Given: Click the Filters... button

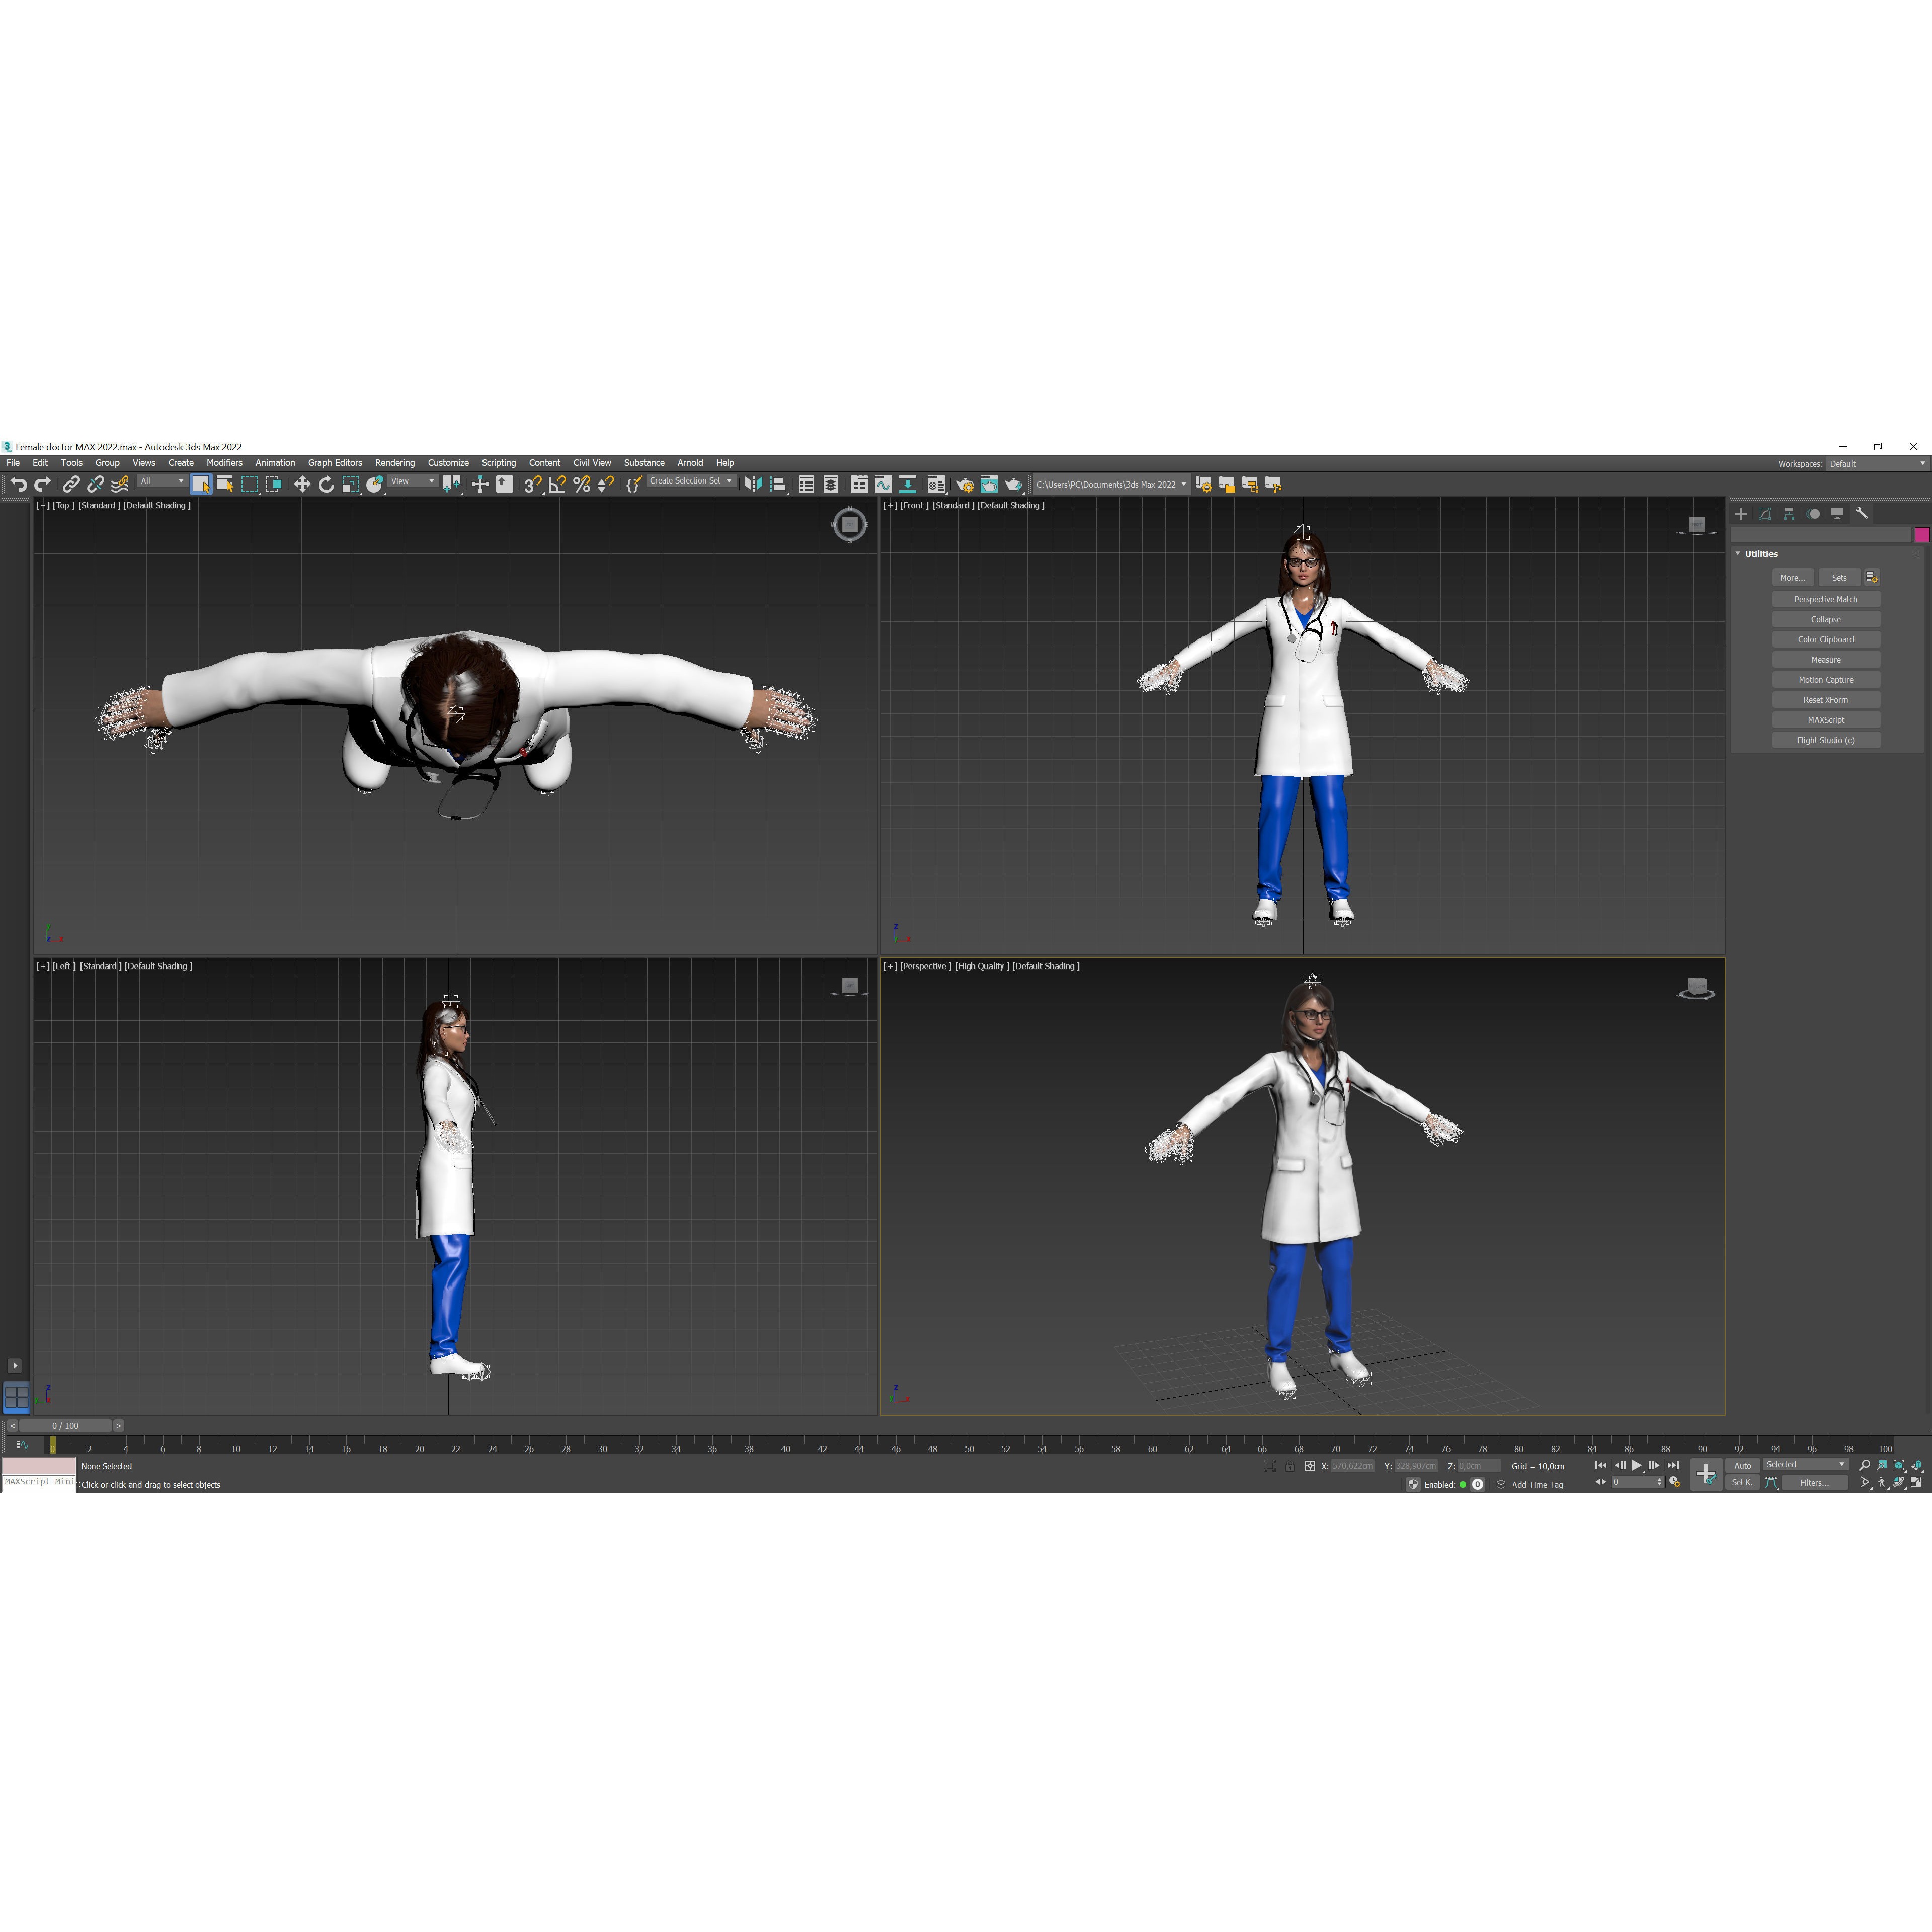Looking at the screenshot, I should 1815,1483.
